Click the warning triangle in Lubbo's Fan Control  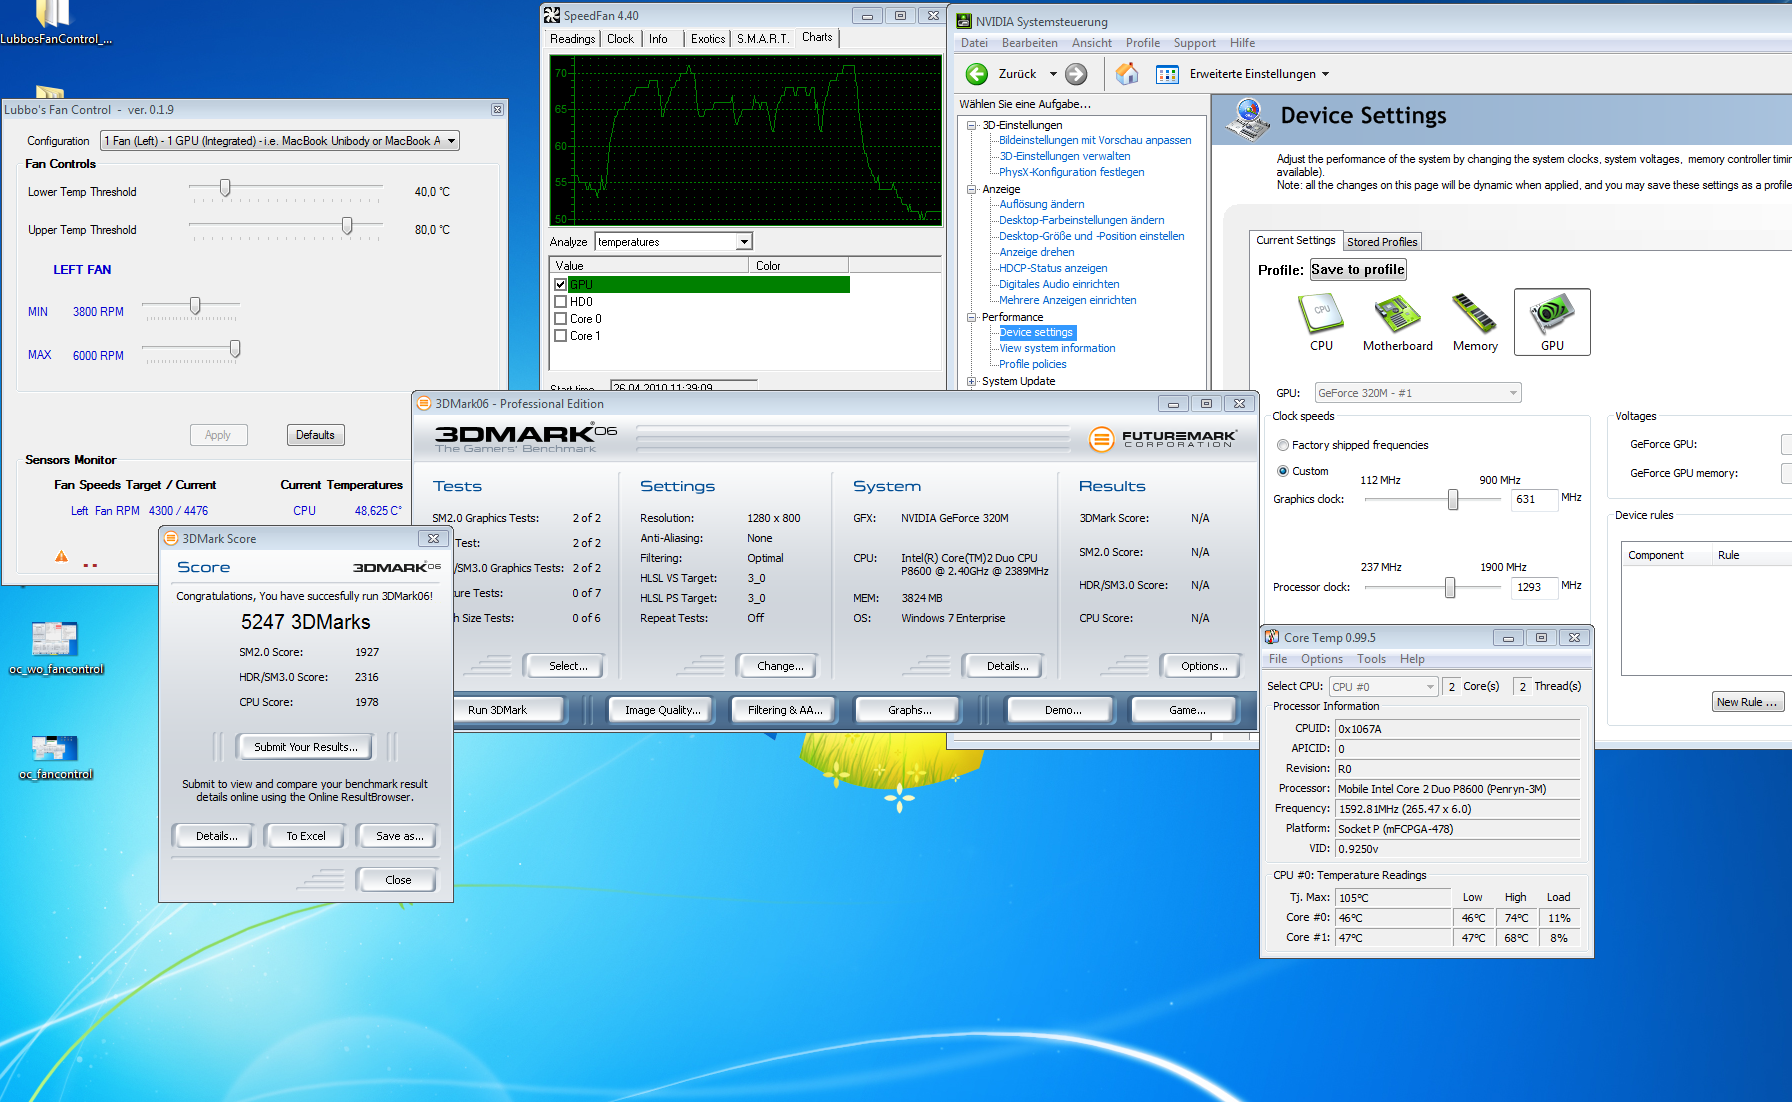click(x=61, y=557)
